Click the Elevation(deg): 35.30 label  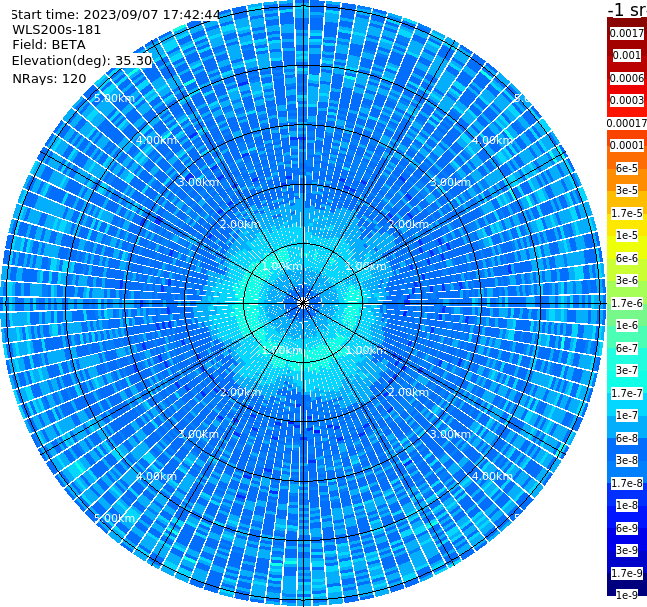(x=82, y=61)
